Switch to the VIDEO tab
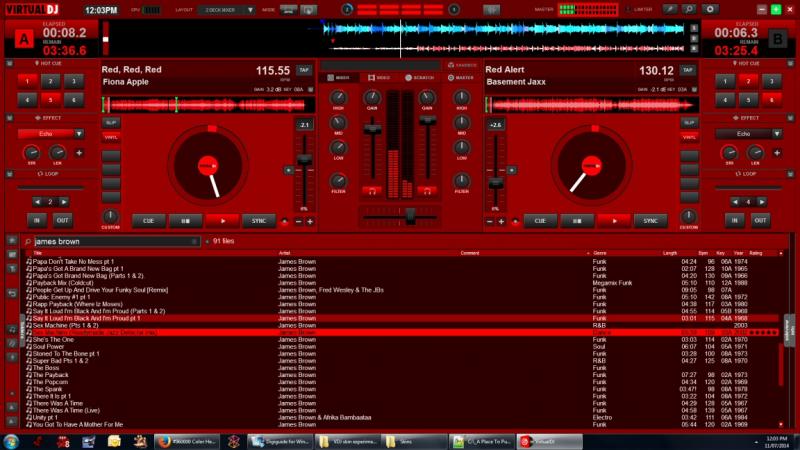Image resolution: width=800 pixels, height=450 pixels. coord(379,78)
